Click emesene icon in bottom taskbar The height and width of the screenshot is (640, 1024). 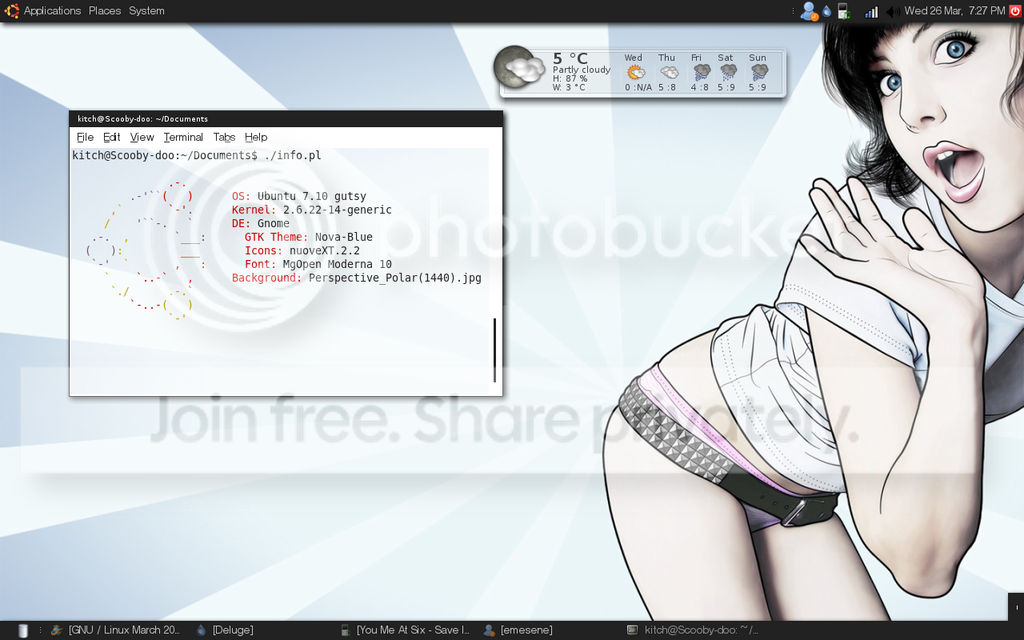coord(489,630)
